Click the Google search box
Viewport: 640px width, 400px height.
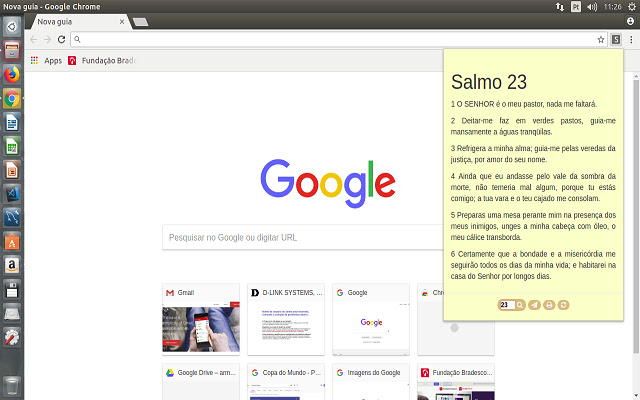(x=303, y=237)
